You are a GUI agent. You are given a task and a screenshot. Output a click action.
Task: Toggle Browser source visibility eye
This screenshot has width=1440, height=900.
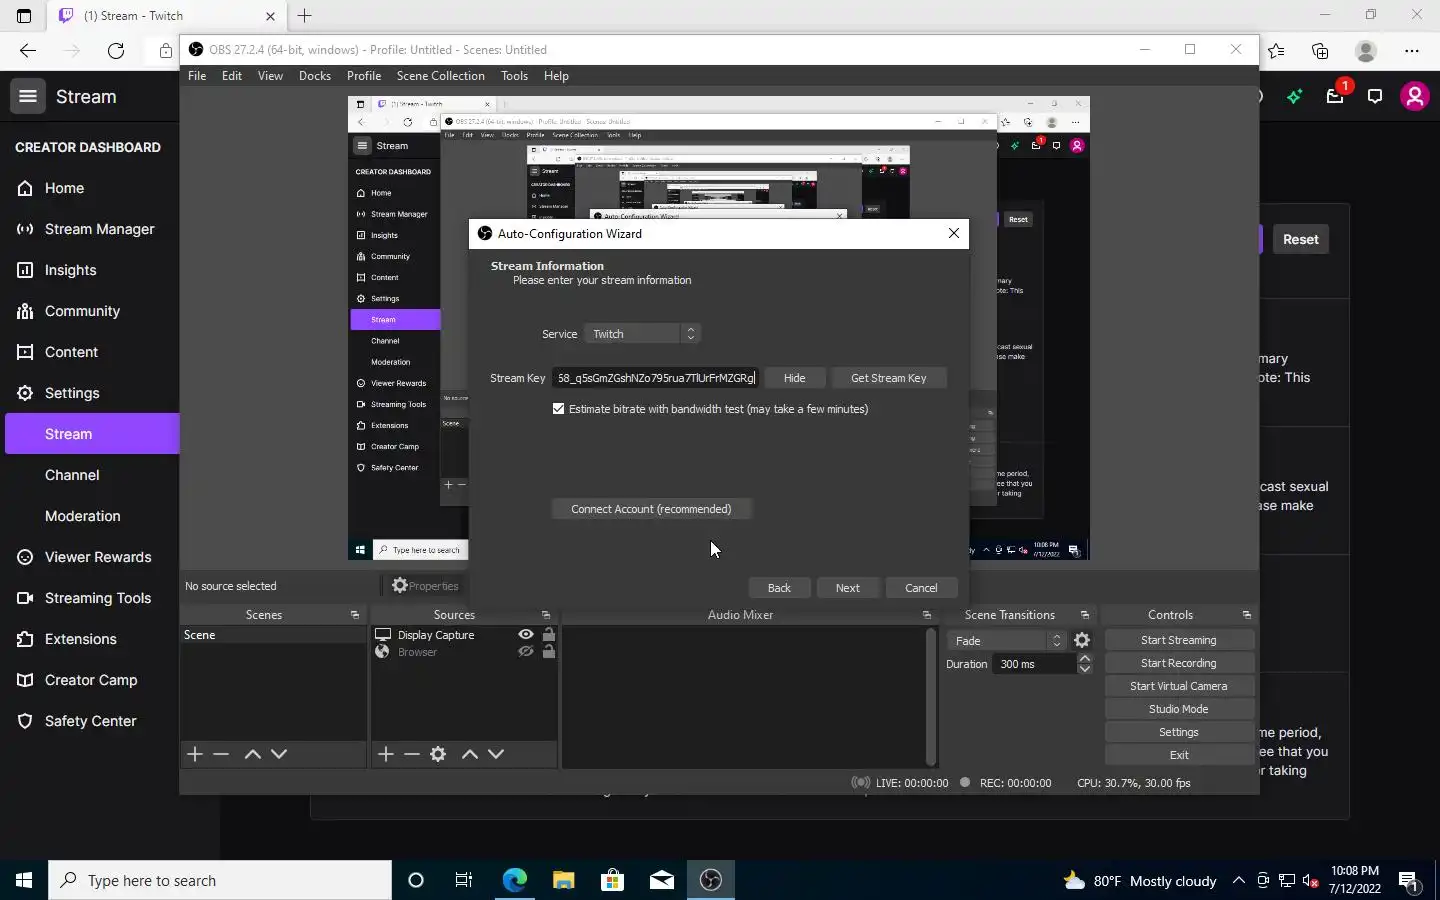526,652
